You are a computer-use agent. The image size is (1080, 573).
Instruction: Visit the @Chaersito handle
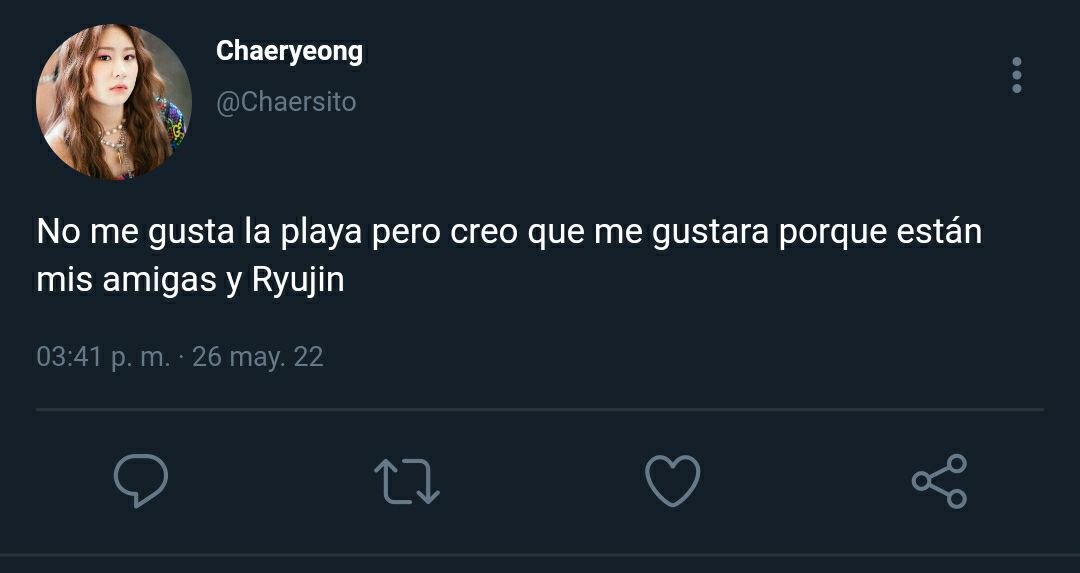coord(286,102)
